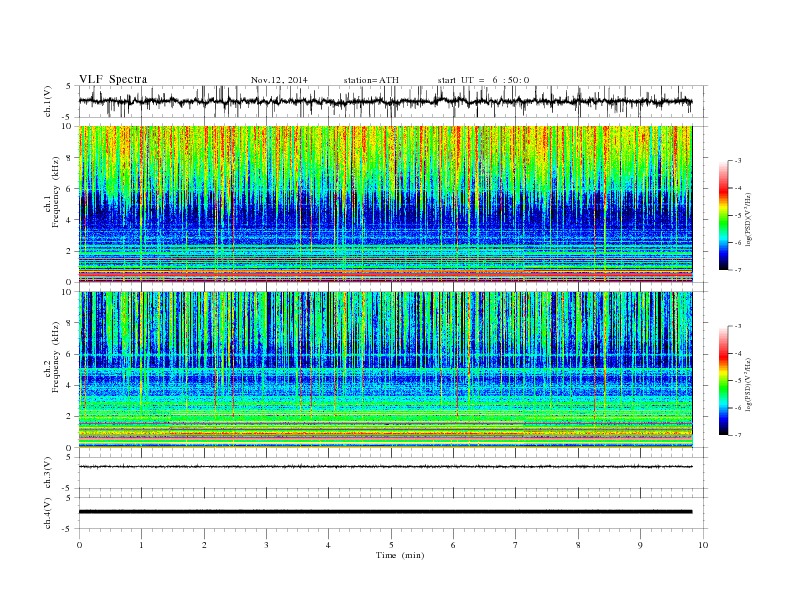Click the '-3' tick on ch.2 colorbar

(x=738, y=326)
